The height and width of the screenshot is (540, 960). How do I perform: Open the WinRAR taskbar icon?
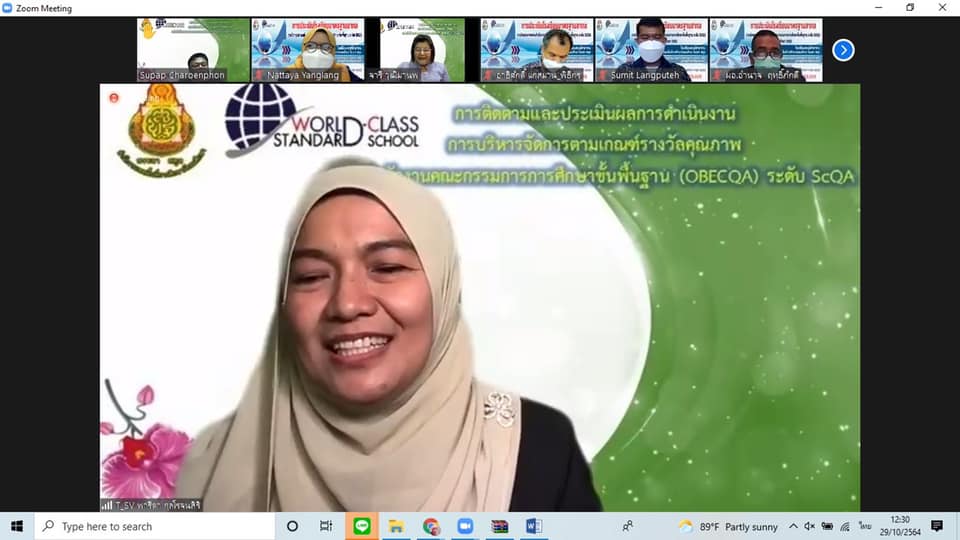(500, 526)
